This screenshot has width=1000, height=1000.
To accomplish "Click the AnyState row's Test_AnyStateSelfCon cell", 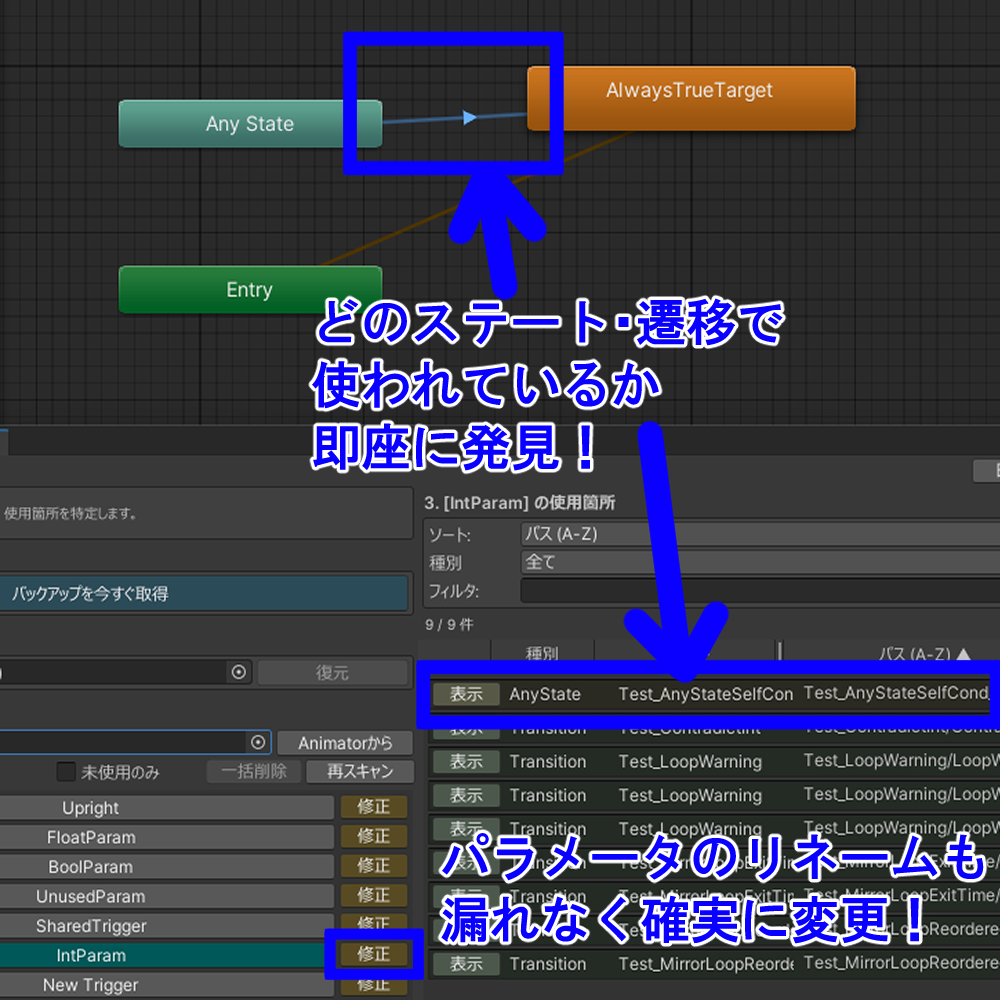I will pos(705,694).
